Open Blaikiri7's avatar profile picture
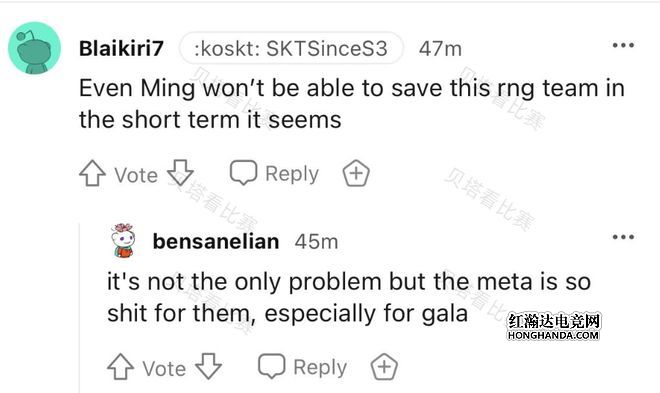The width and height of the screenshot is (660, 393). coord(35,48)
